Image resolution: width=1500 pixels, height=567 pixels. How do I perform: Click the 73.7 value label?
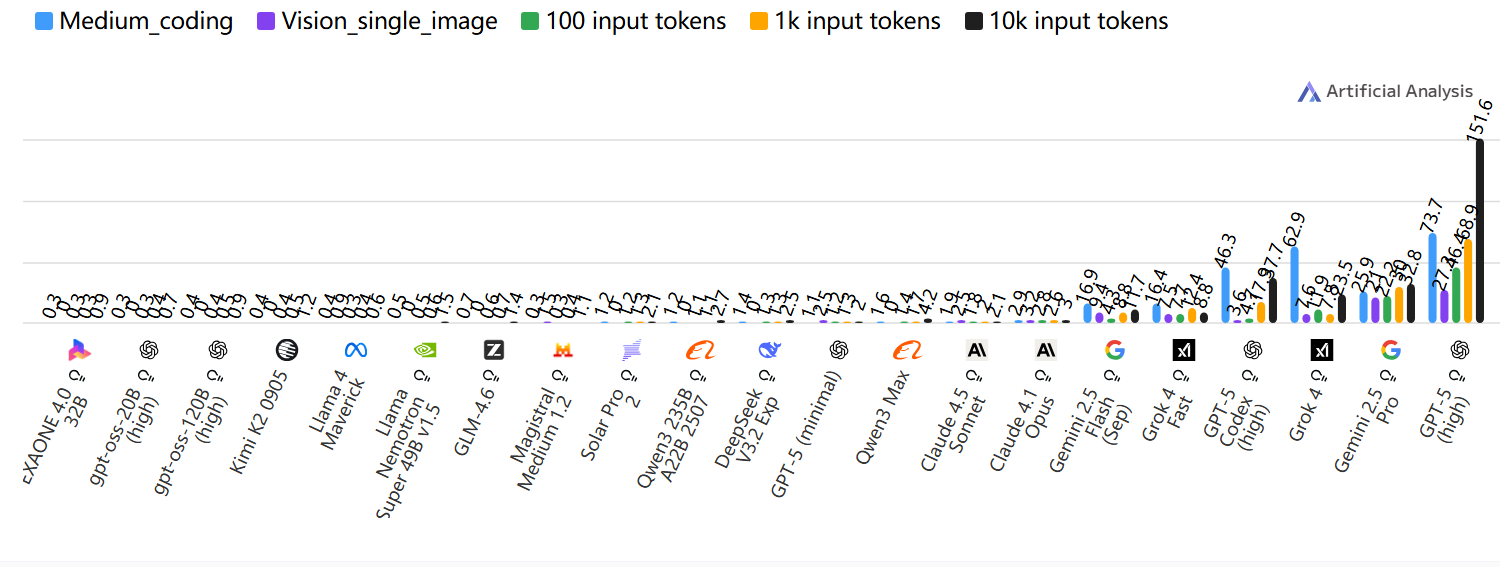tap(1432, 215)
